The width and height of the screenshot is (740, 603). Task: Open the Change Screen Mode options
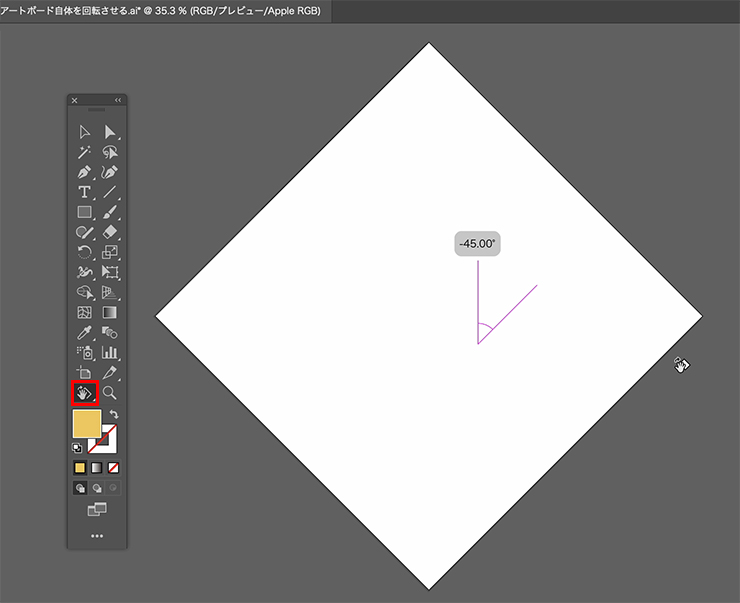click(97, 510)
